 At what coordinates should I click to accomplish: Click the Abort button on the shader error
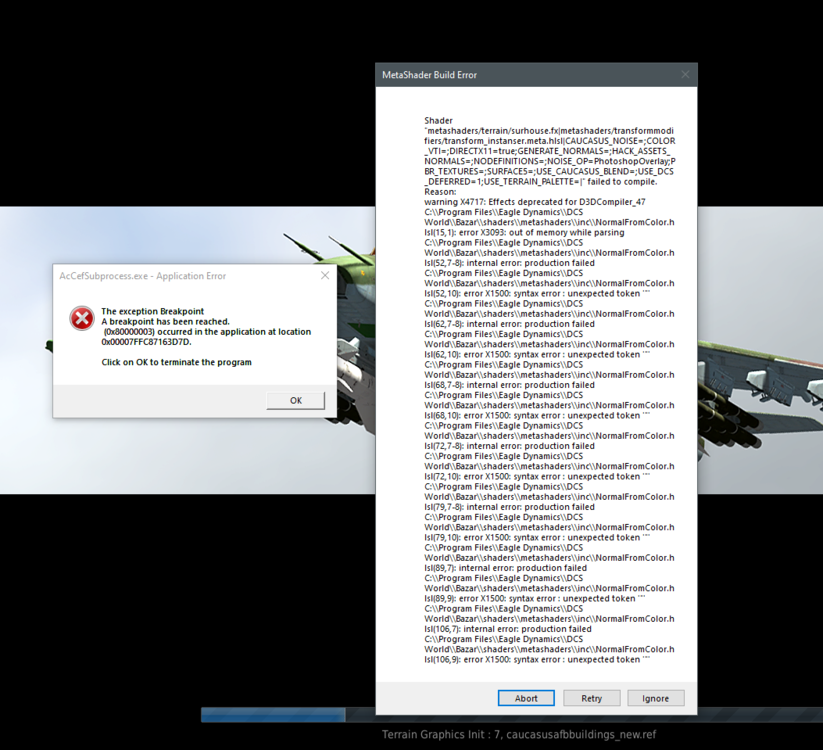(526, 697)
